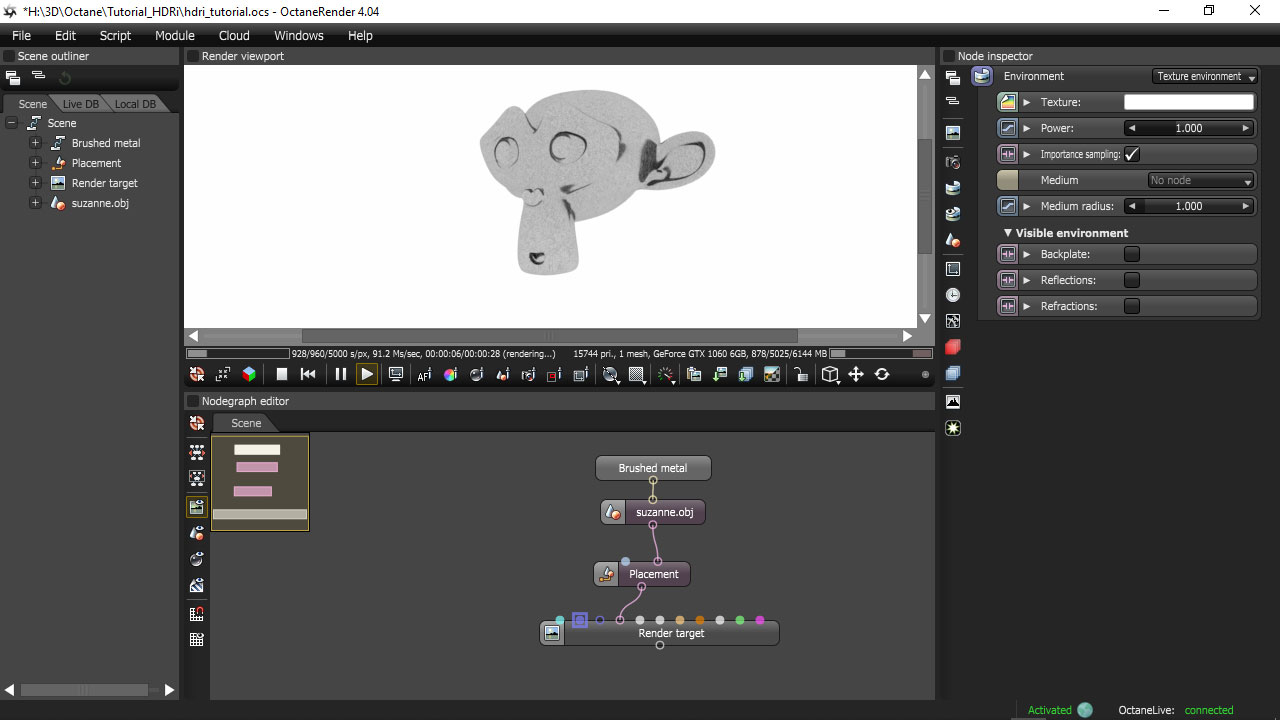Collapse the Visible environment section
Image resolution: width=1280 pixels, height=720 pixels.
(1008, 233)
